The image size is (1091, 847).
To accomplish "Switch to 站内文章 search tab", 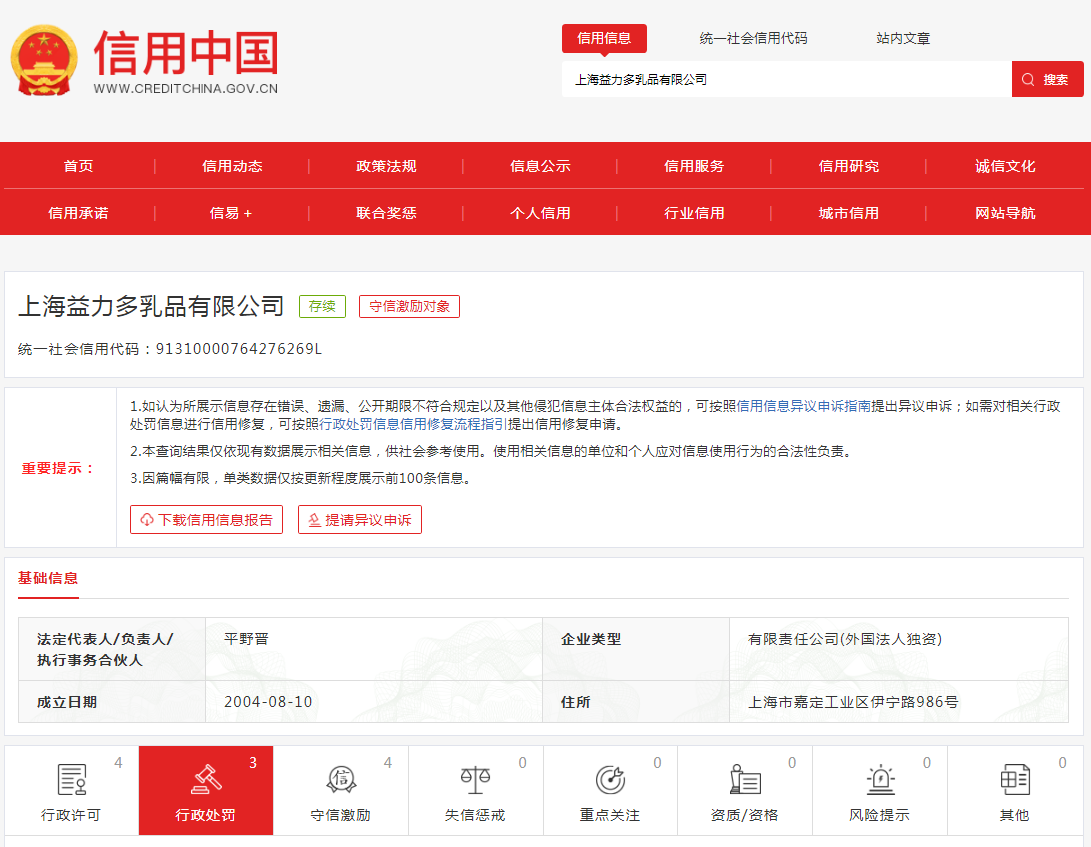I will (x=903, y=39).
